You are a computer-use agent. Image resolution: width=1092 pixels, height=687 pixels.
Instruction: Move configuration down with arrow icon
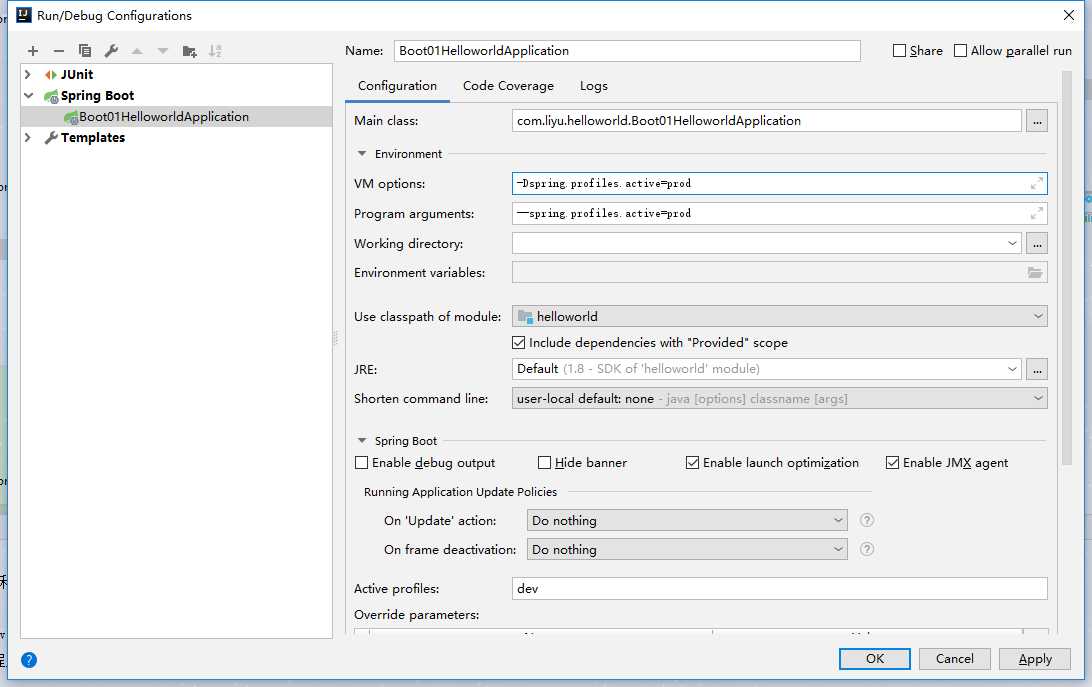coord(163,51)
